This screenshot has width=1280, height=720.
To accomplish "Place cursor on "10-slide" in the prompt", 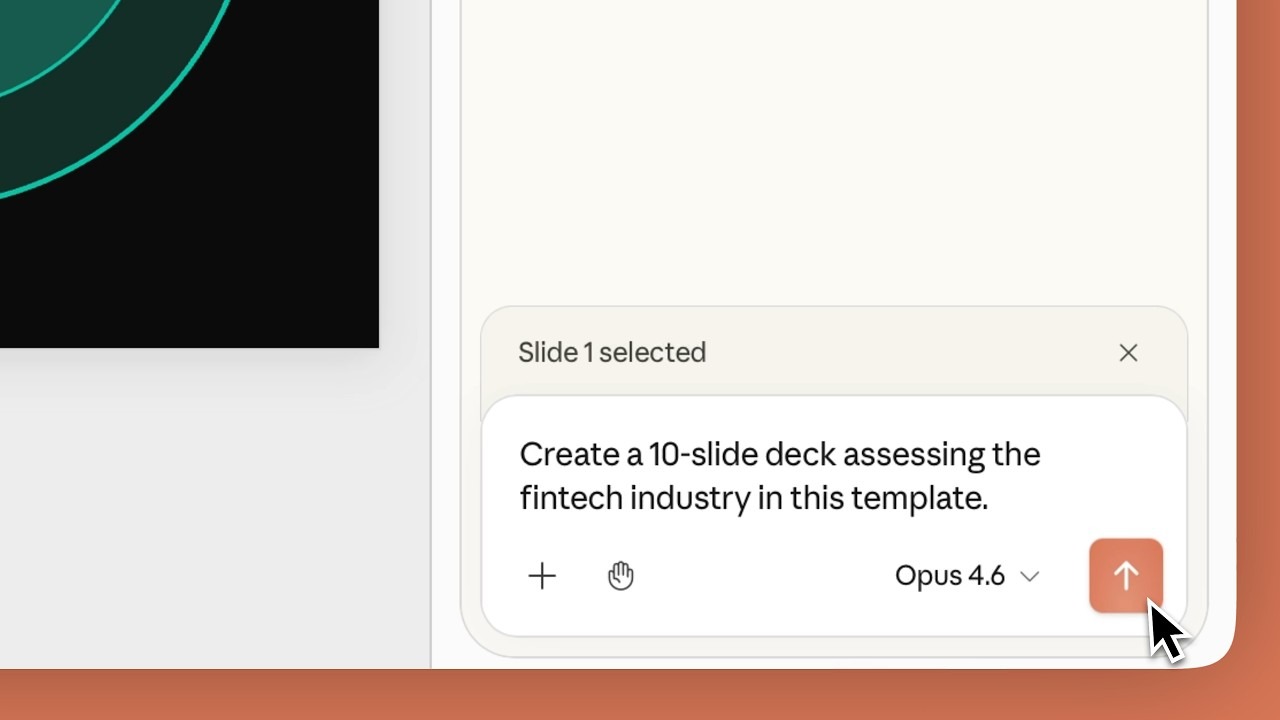I will [x=702, y=455].
